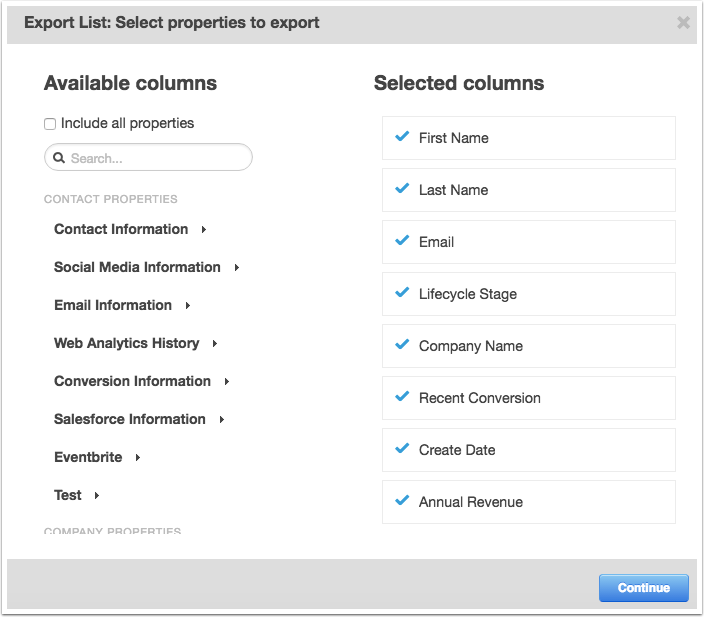Viewport: 704px width, 617px height.
Task: Select the Annual Revenue column label
Action: 471,502
